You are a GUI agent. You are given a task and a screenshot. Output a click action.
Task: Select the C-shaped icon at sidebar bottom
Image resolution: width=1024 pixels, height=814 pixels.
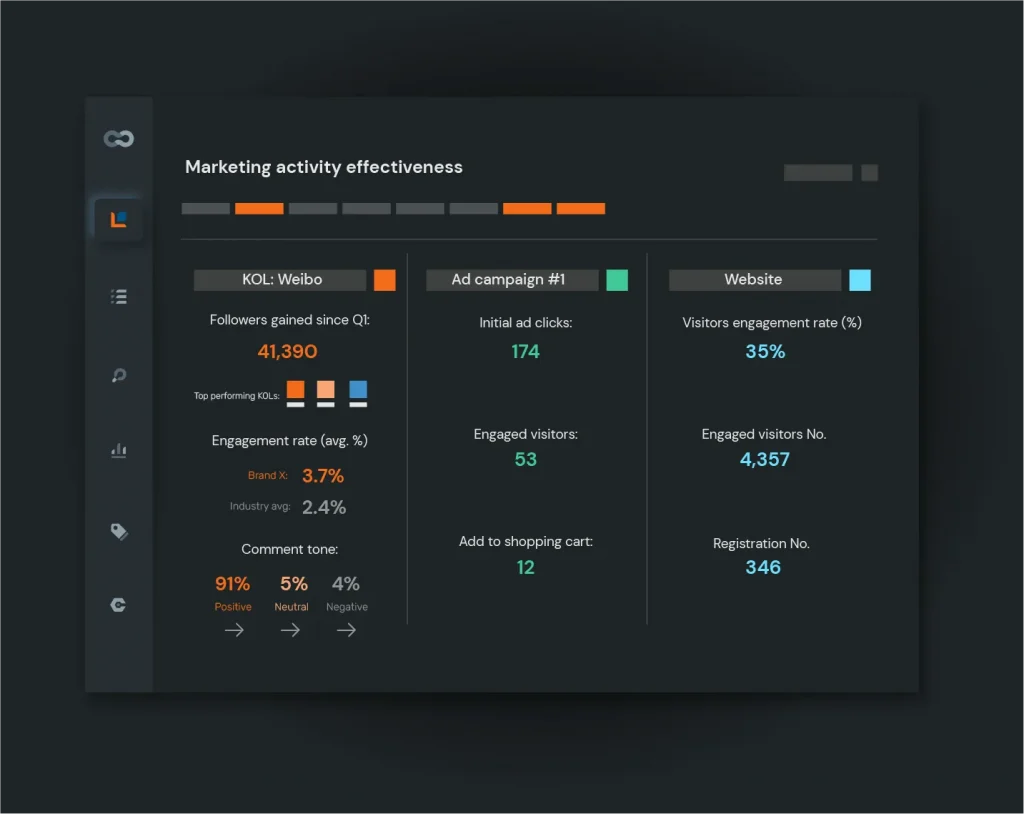click(x=118, y=605)
